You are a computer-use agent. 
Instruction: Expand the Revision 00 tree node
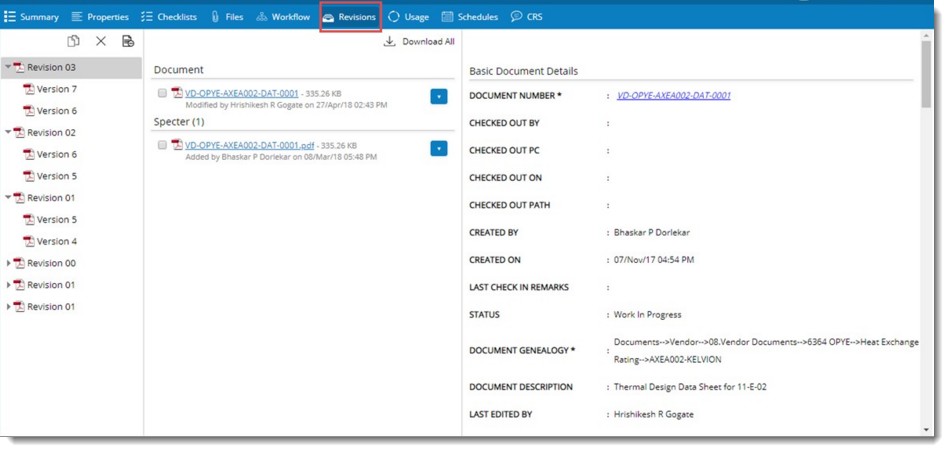point(8,263)
